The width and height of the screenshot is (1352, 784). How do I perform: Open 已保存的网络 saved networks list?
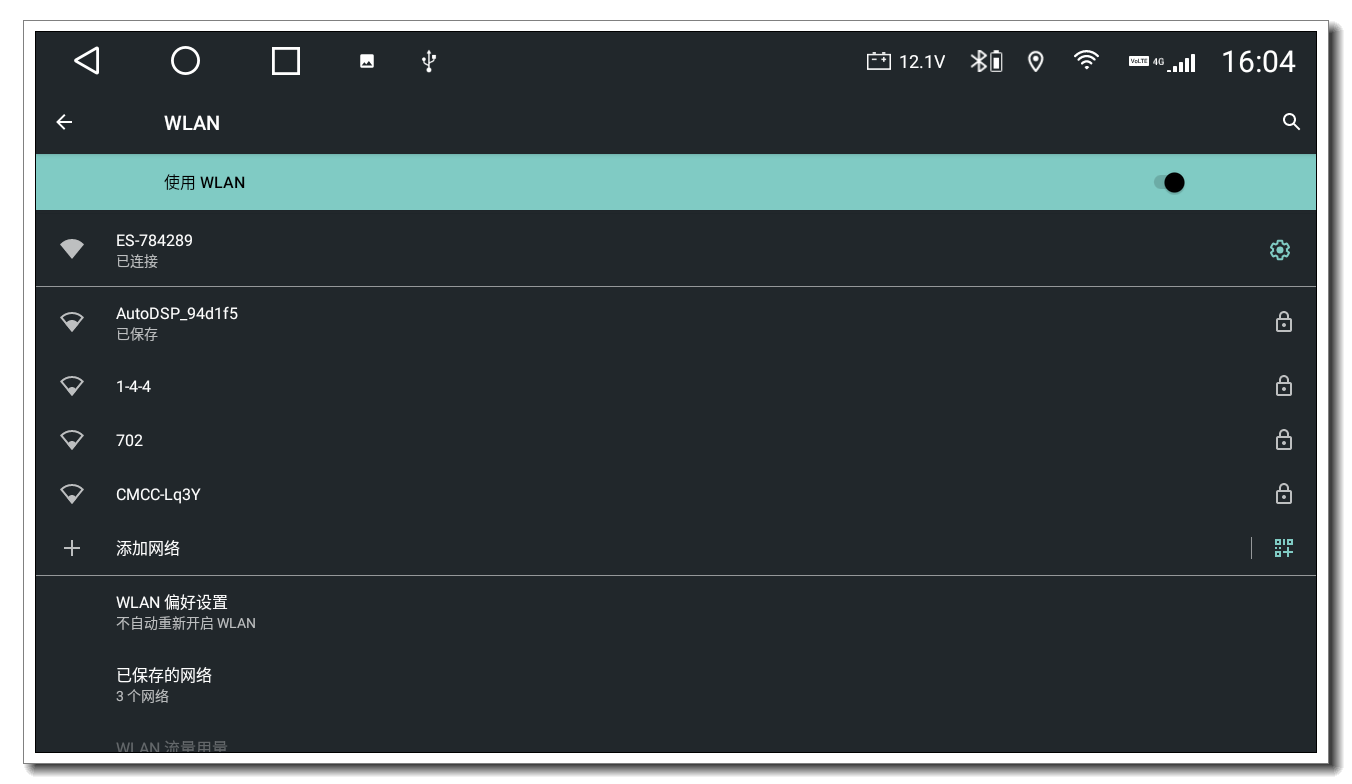(x=676, y=685)
